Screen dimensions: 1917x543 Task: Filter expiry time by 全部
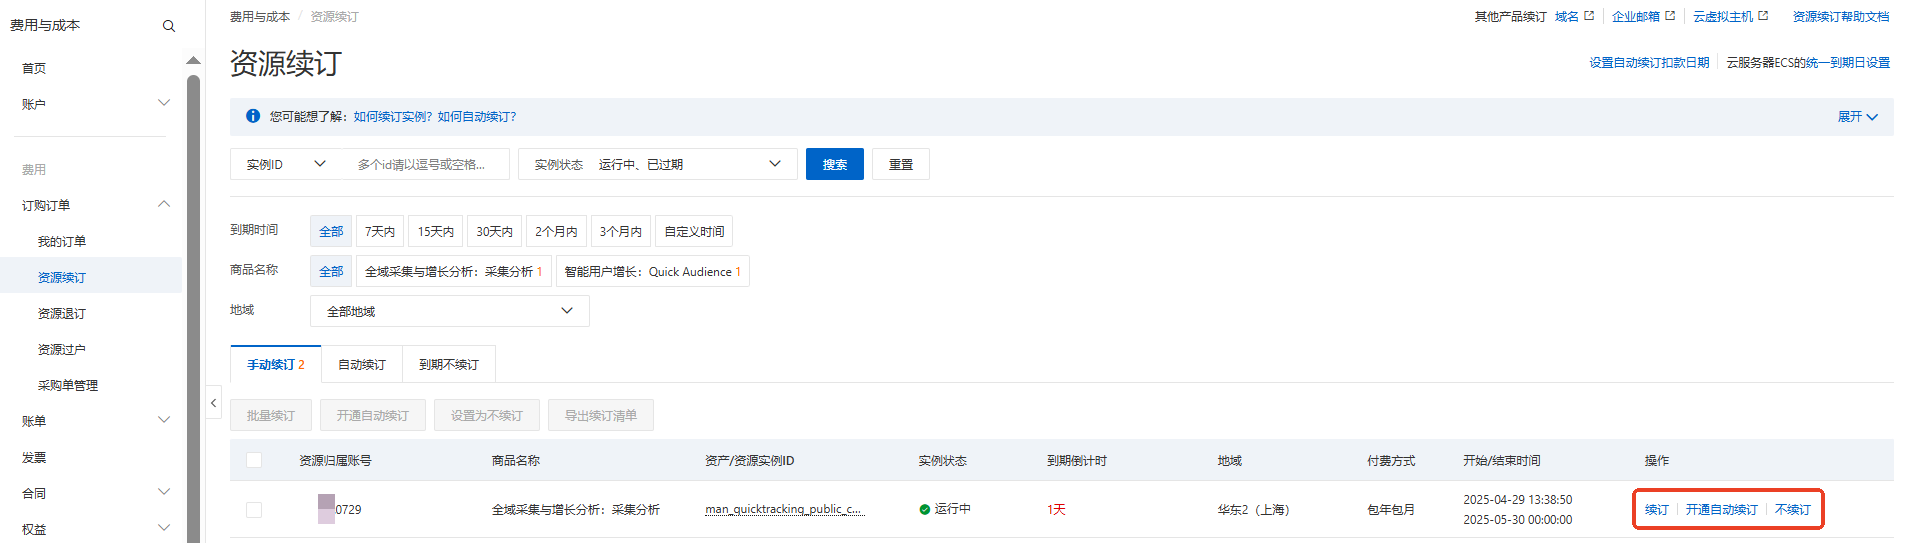coord(331,231)
